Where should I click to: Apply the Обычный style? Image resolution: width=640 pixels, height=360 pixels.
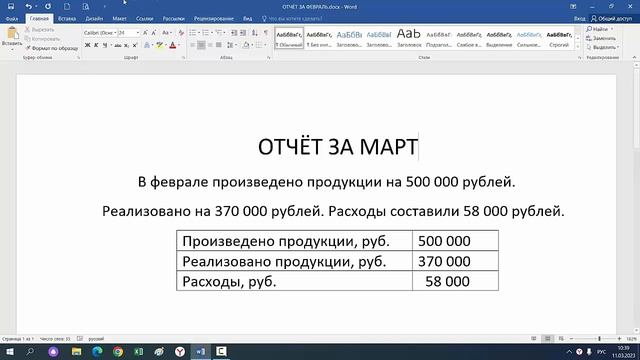pyautogui.click(x=289, y=38)
